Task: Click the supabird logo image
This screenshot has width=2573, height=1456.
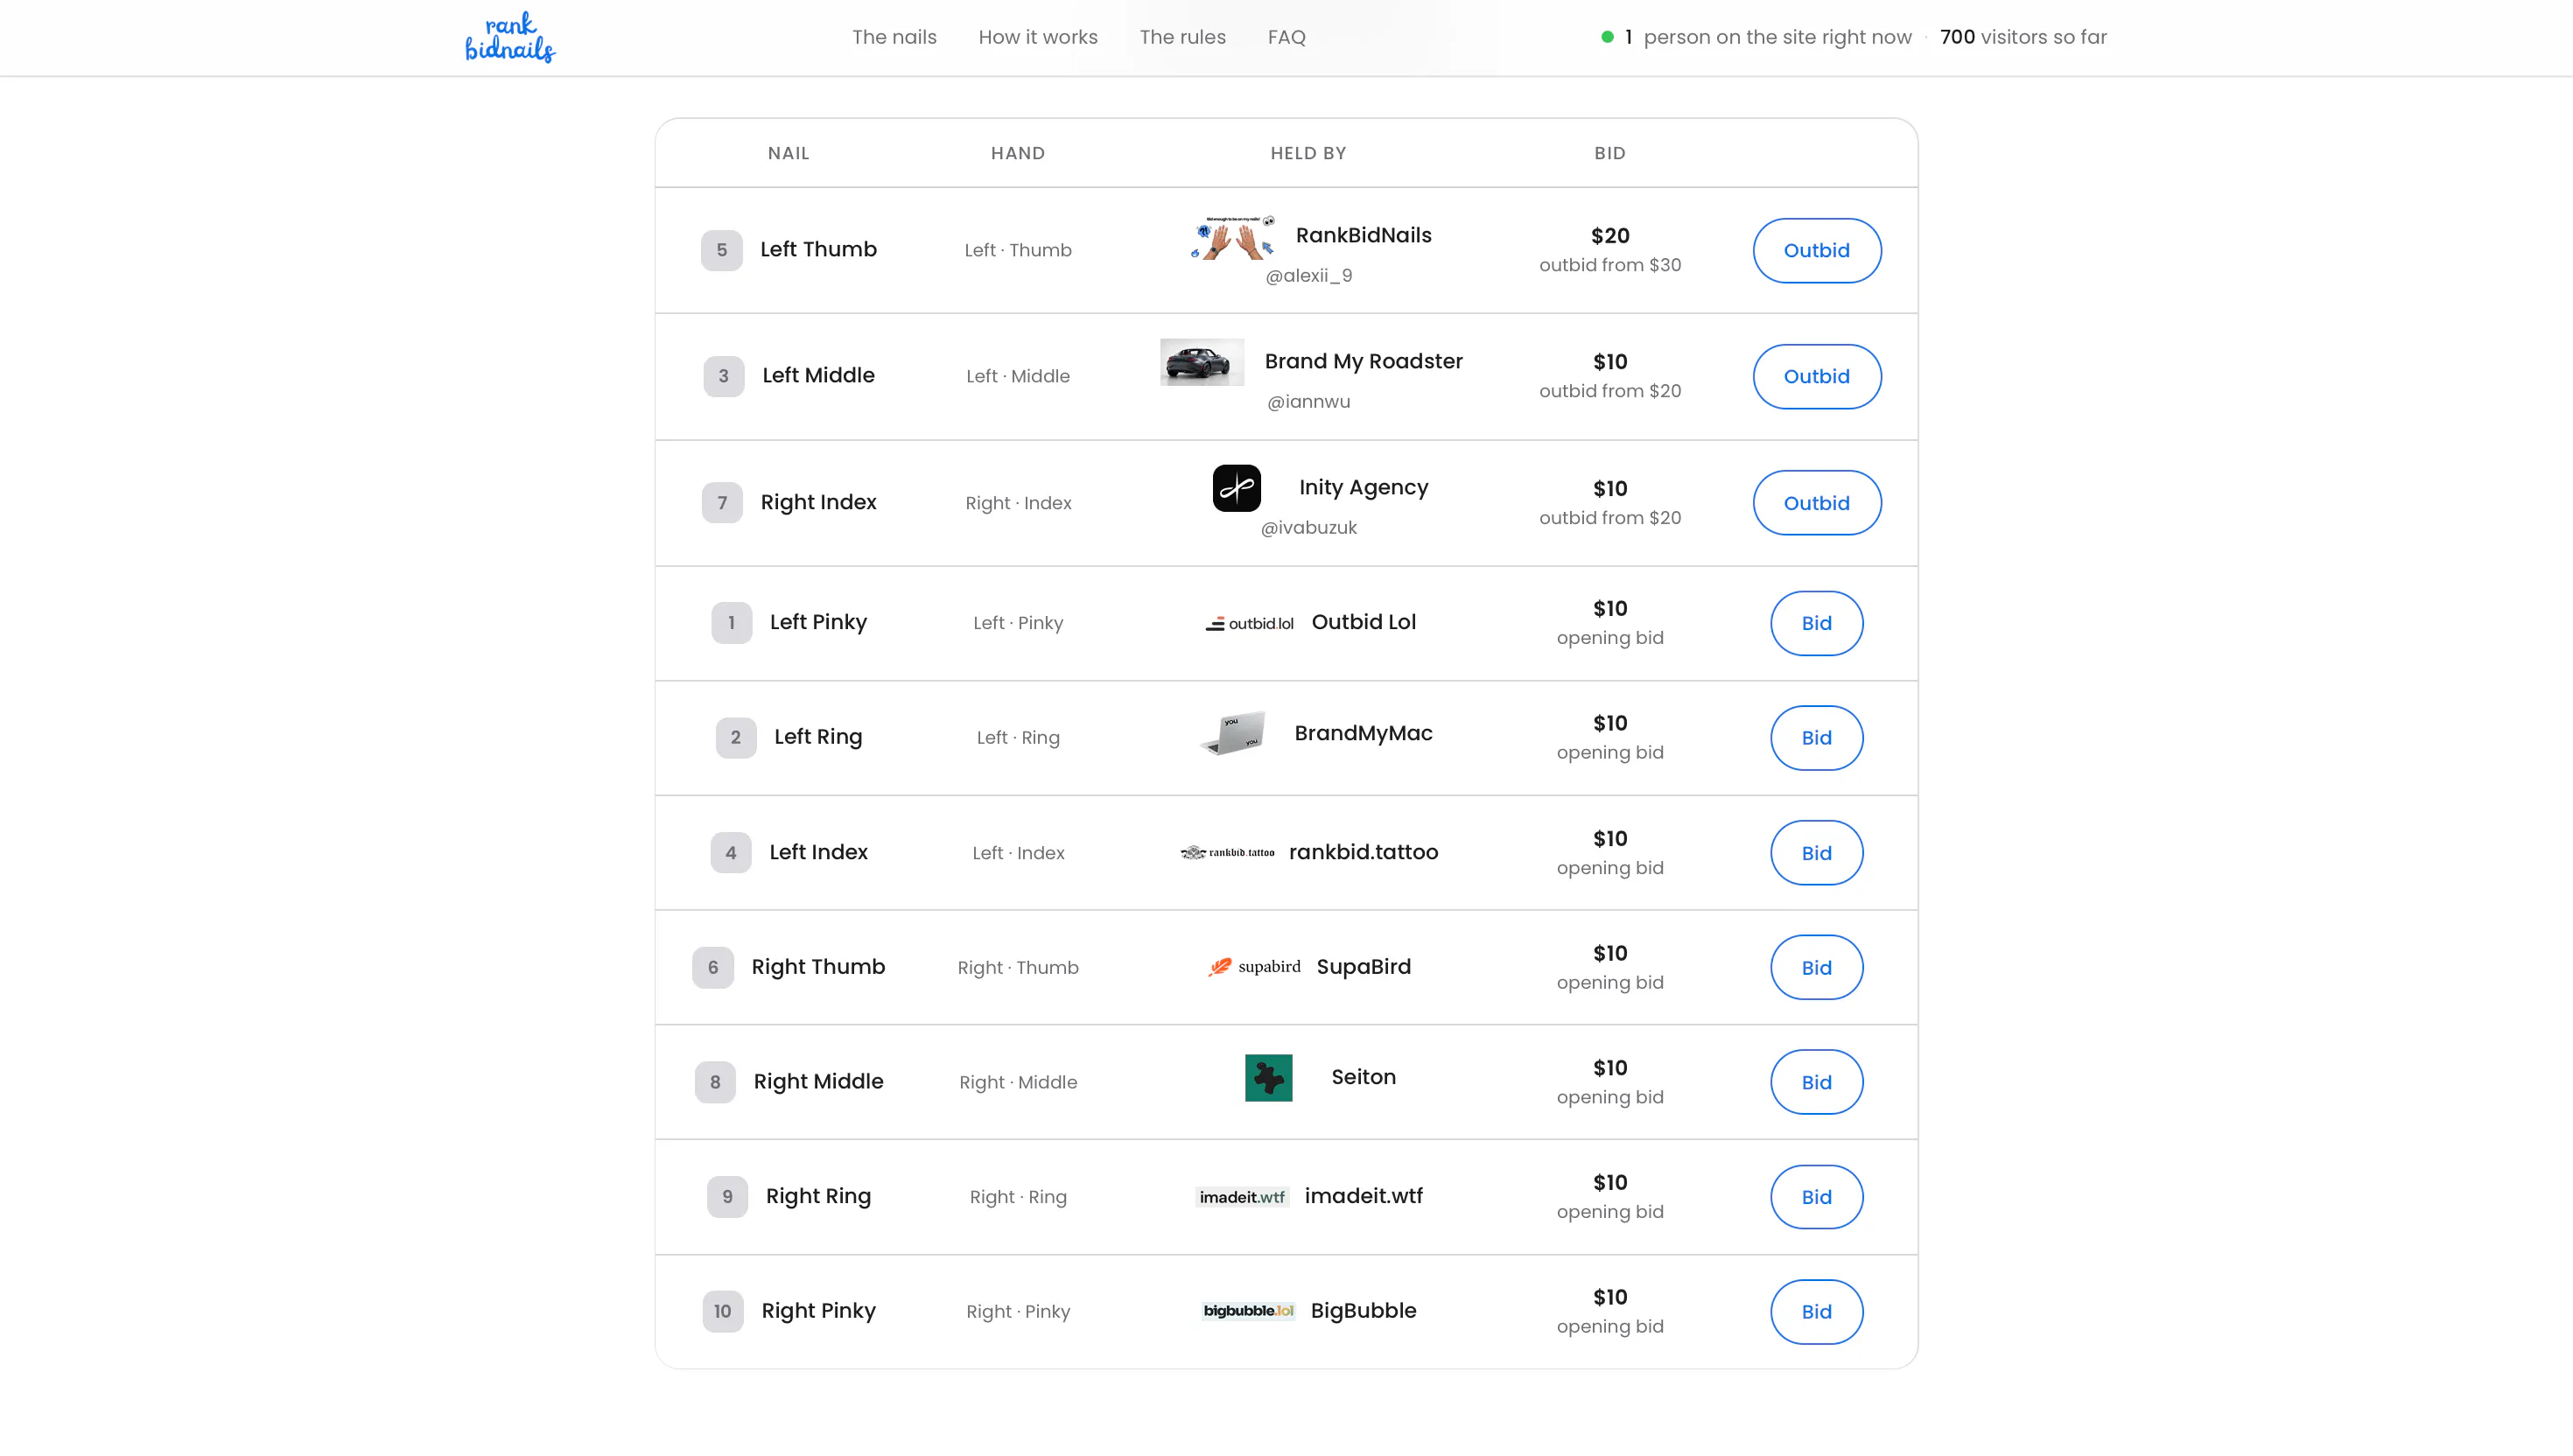Action: click(1254, 967)
